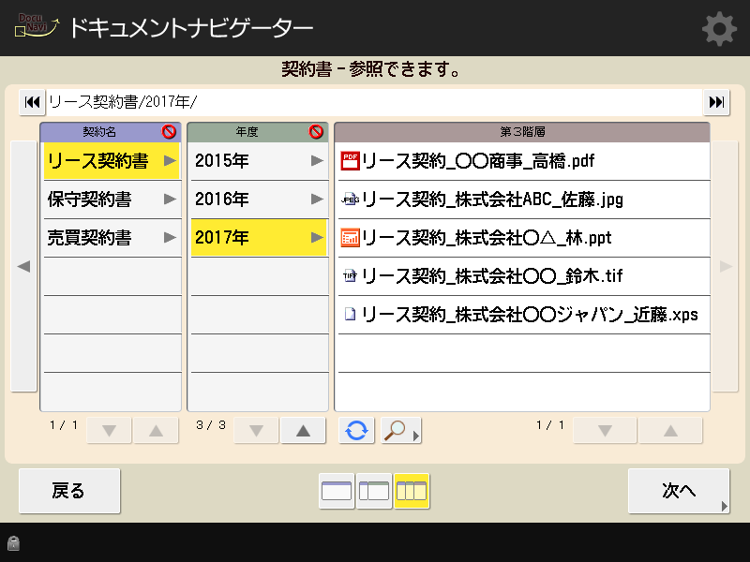
Task: Switch to three-column view layout
Action: point(411,491)
